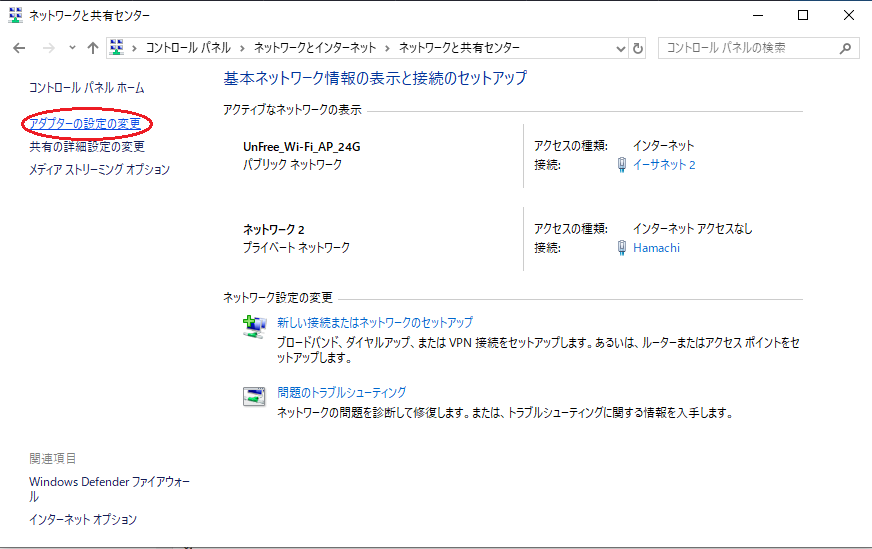Open コントロール パネル ホーム link
872x549 pixels.
pyautogui.click(x=86, y=88)
